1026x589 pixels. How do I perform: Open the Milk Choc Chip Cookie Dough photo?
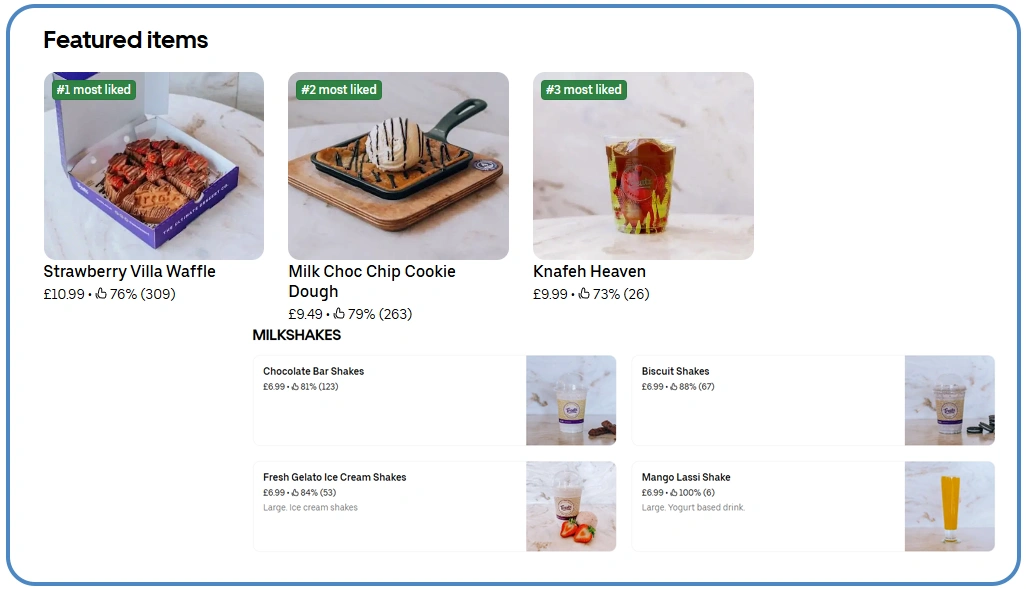tap(398, 166)
